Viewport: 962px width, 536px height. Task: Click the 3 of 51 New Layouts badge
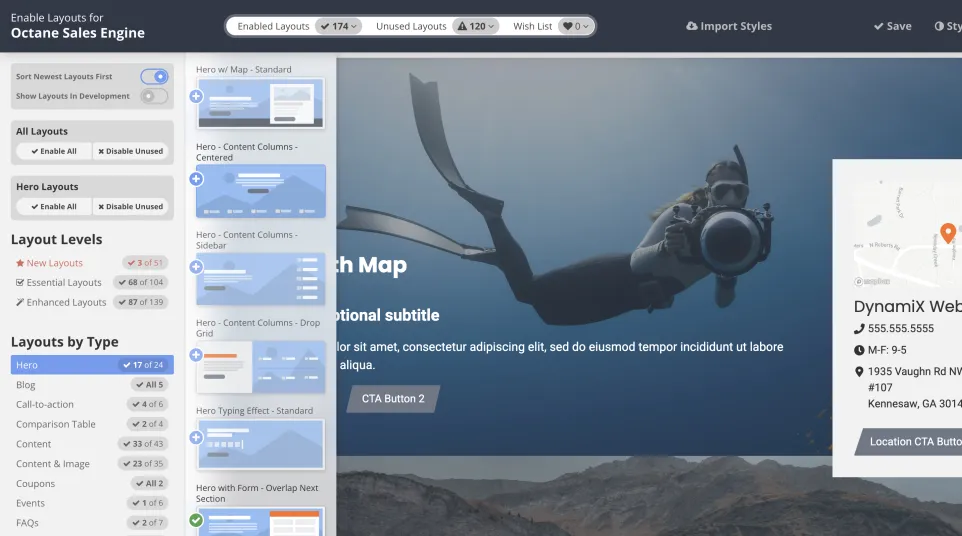pos(145,263)
